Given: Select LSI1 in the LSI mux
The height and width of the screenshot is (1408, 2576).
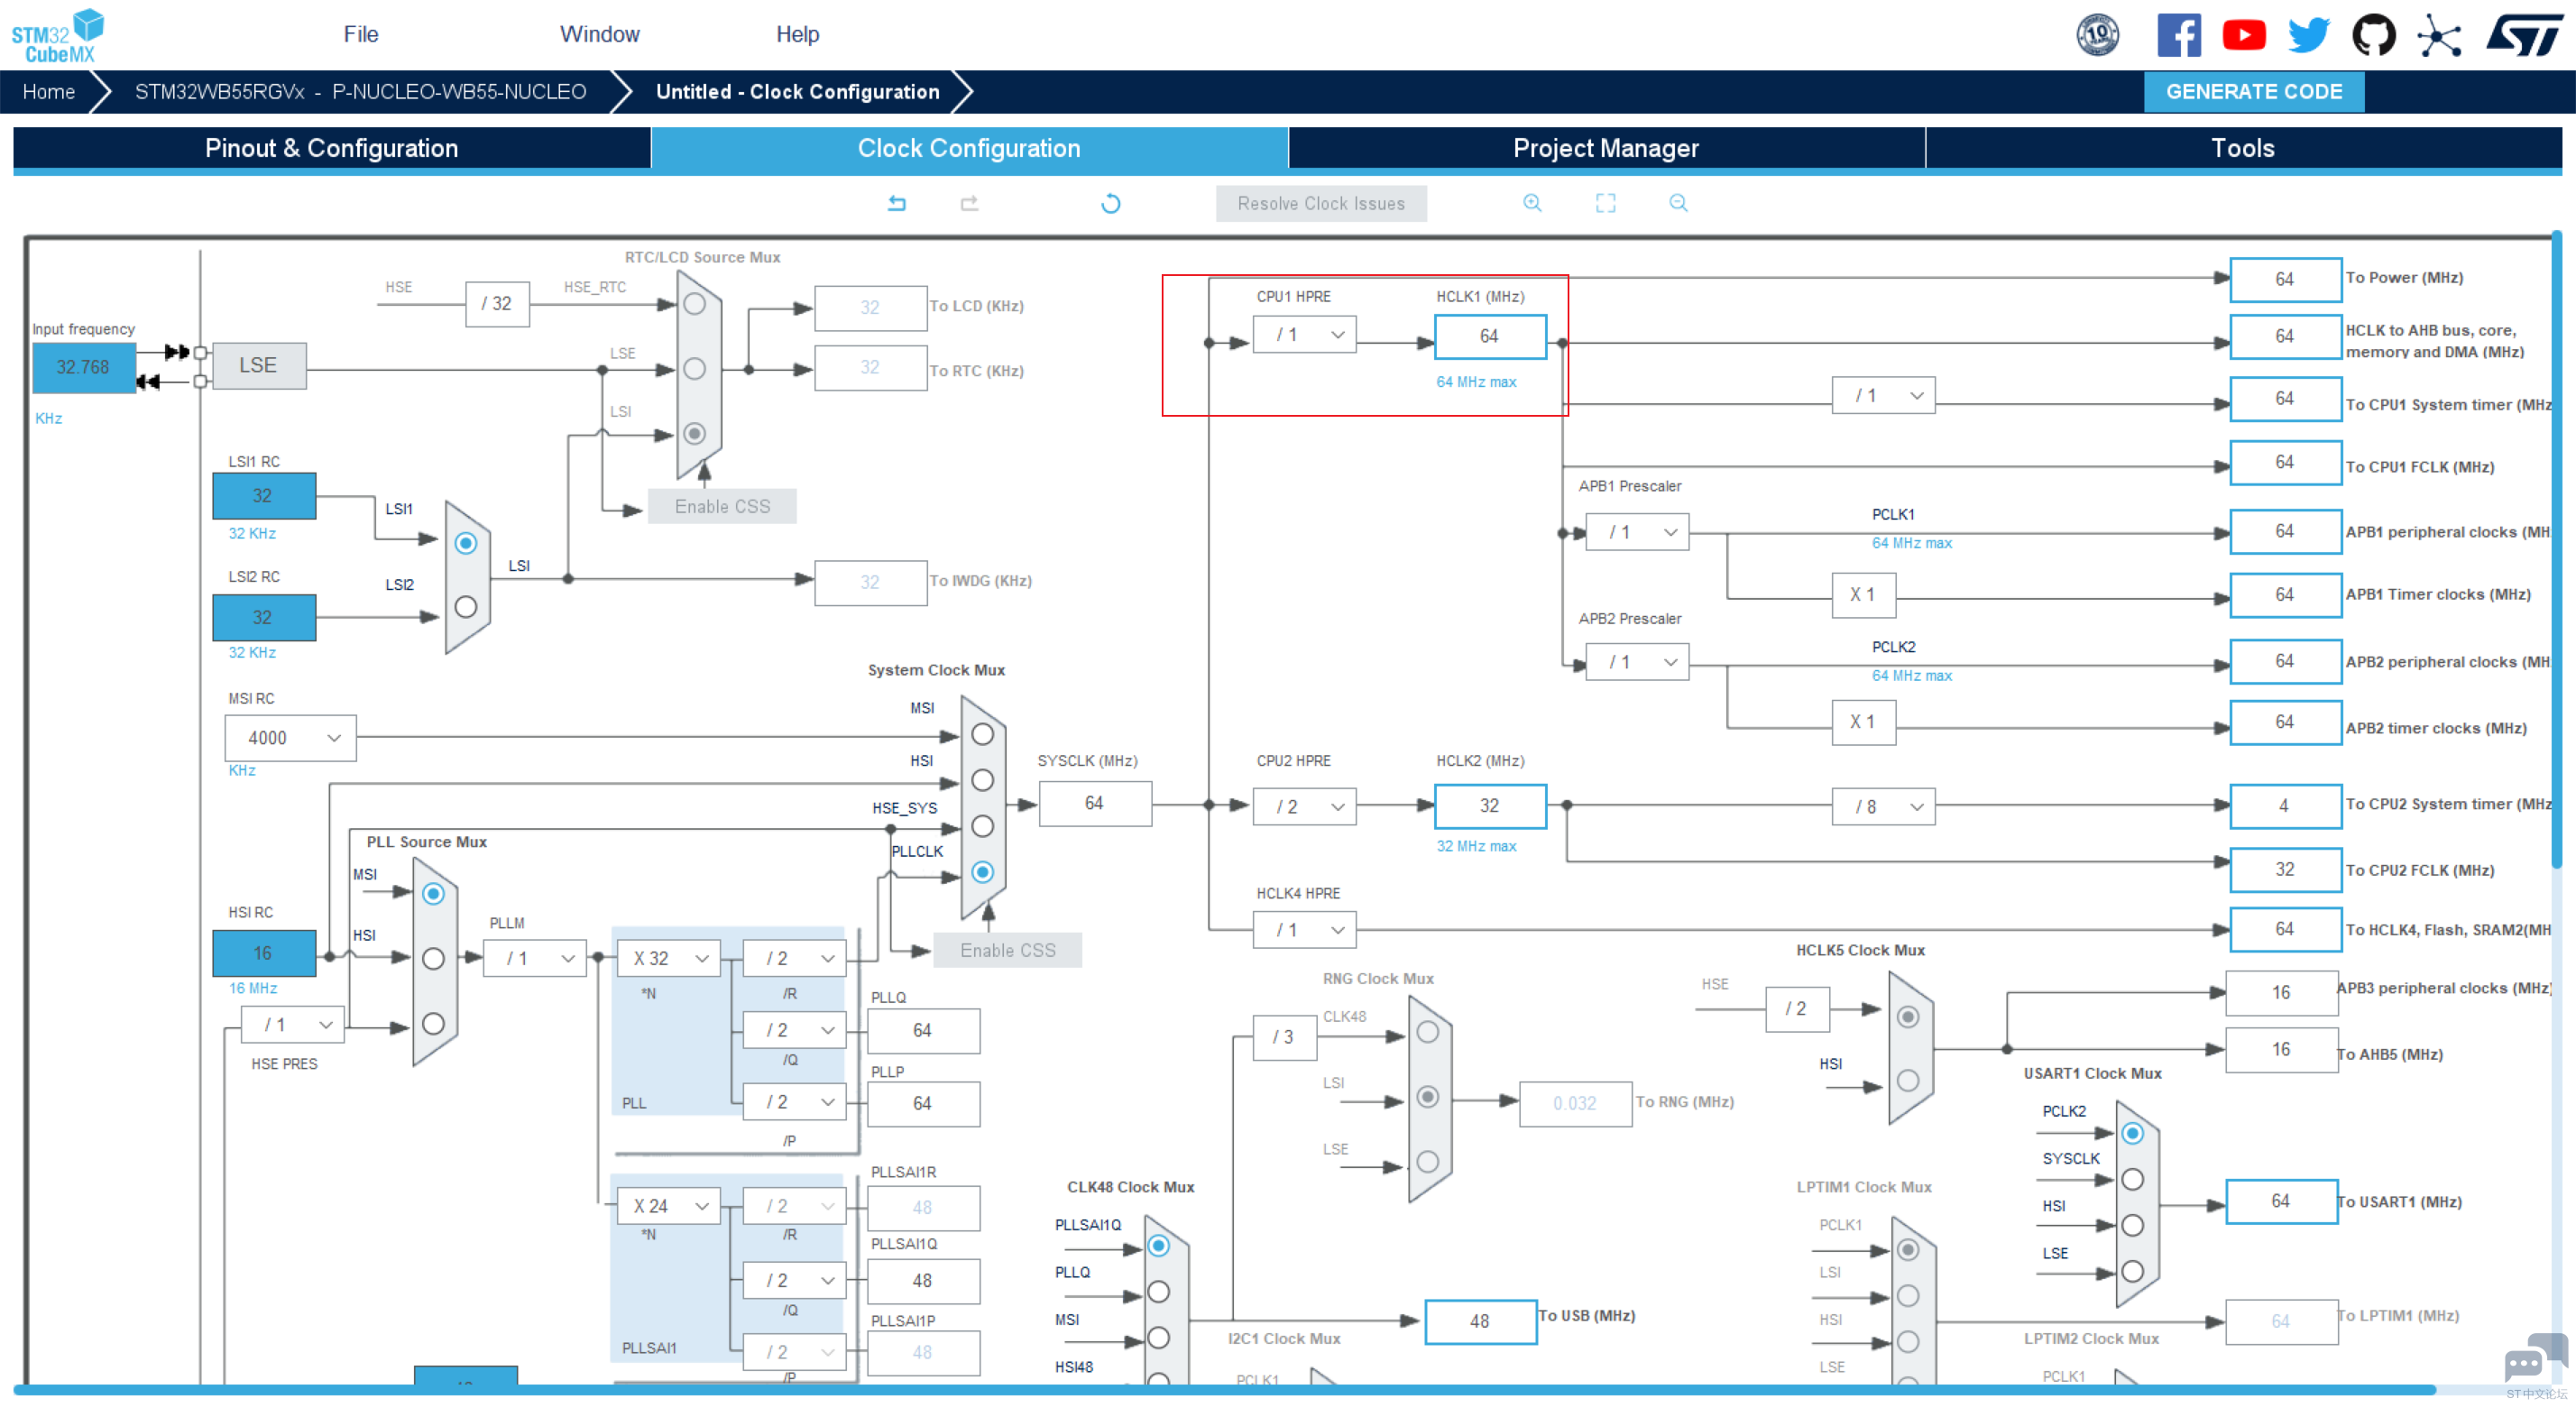Looking at the screenshot, I should (466, 543).
